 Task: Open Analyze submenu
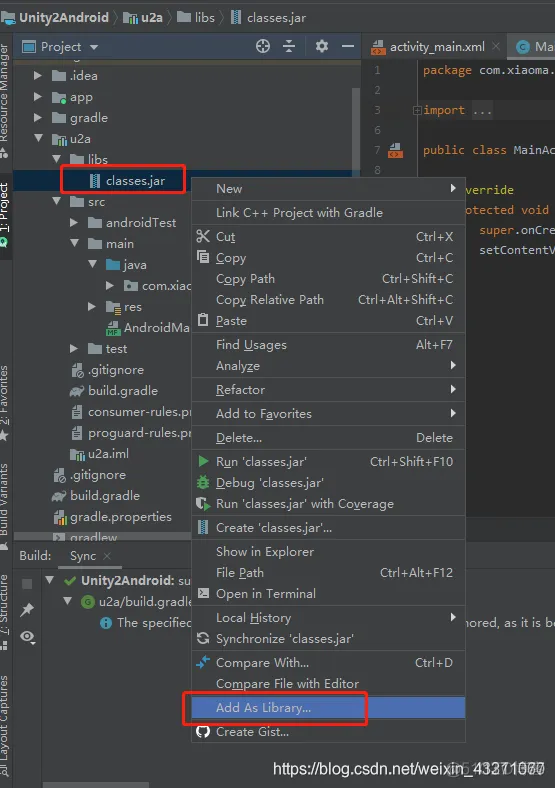coord(328,366)
